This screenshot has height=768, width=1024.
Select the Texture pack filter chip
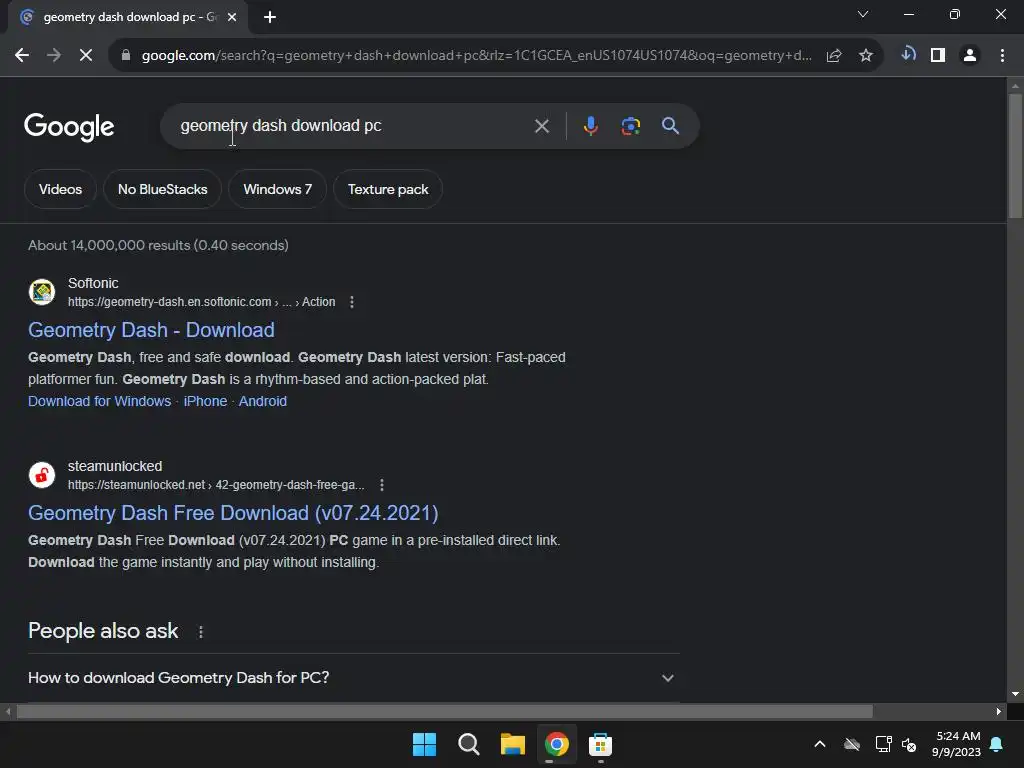(x=388, y=189)
